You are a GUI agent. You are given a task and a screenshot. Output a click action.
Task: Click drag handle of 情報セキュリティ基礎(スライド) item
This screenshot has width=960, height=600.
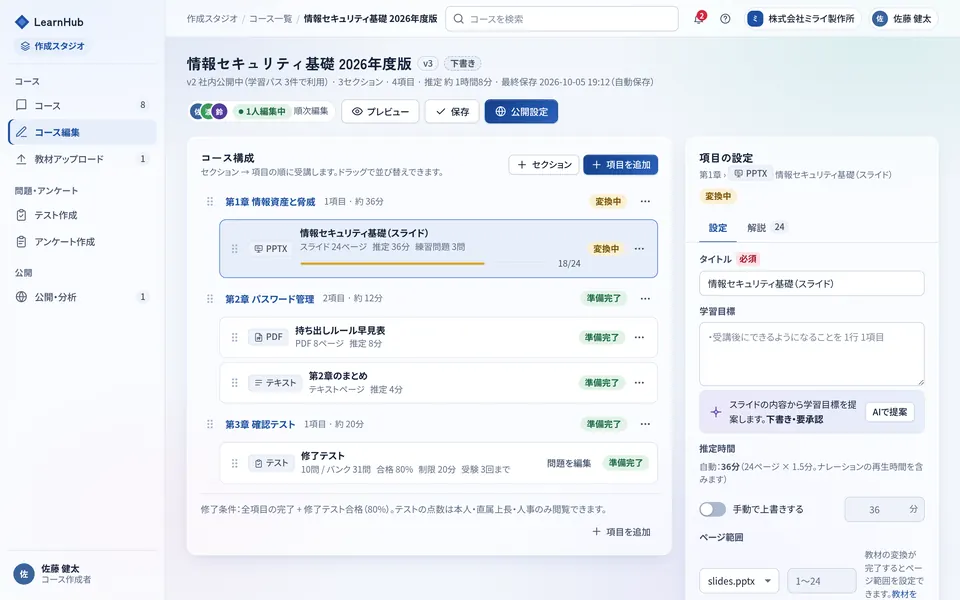pyautogui.click(x=234, y=249)
